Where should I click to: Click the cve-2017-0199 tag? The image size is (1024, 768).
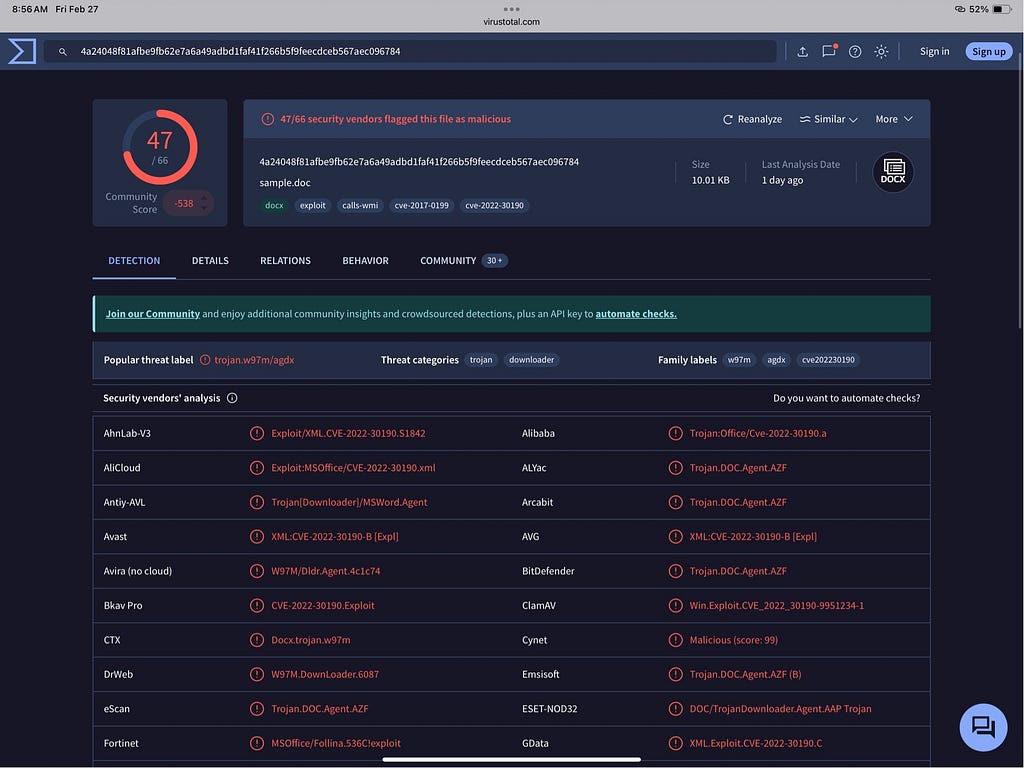point(422,205)
